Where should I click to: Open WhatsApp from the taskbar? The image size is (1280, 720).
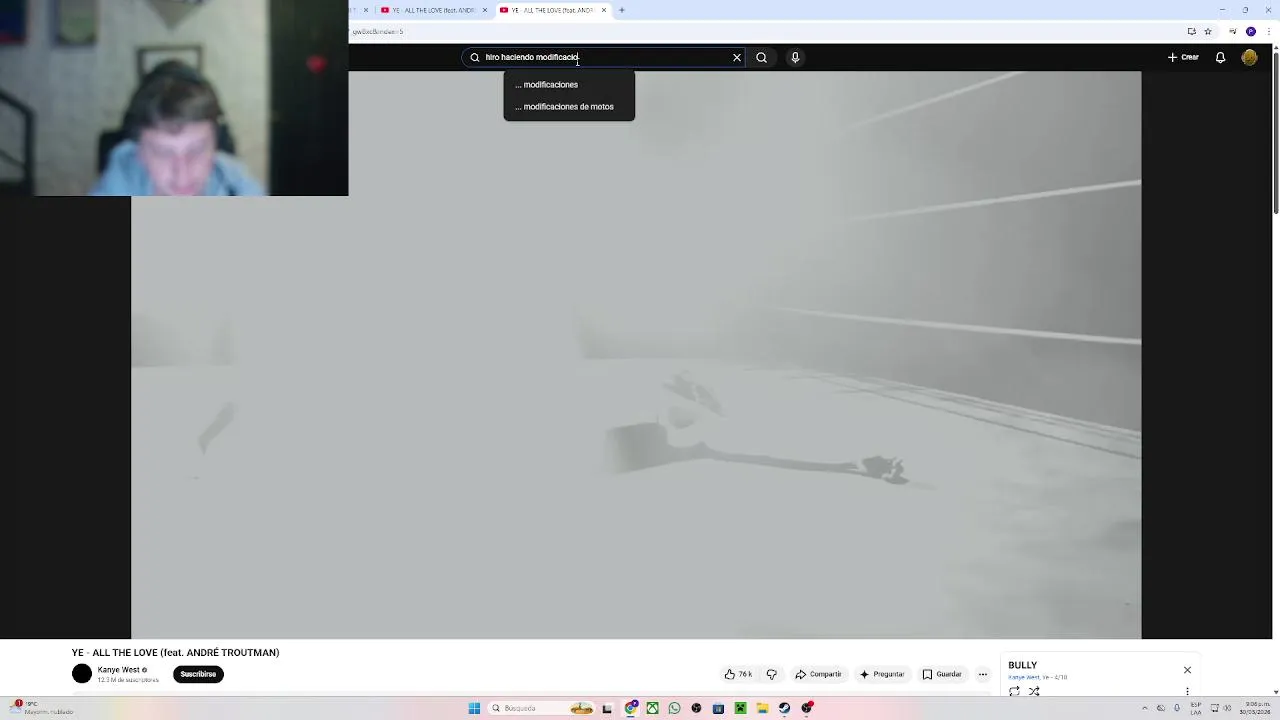(x=674, y=708)
